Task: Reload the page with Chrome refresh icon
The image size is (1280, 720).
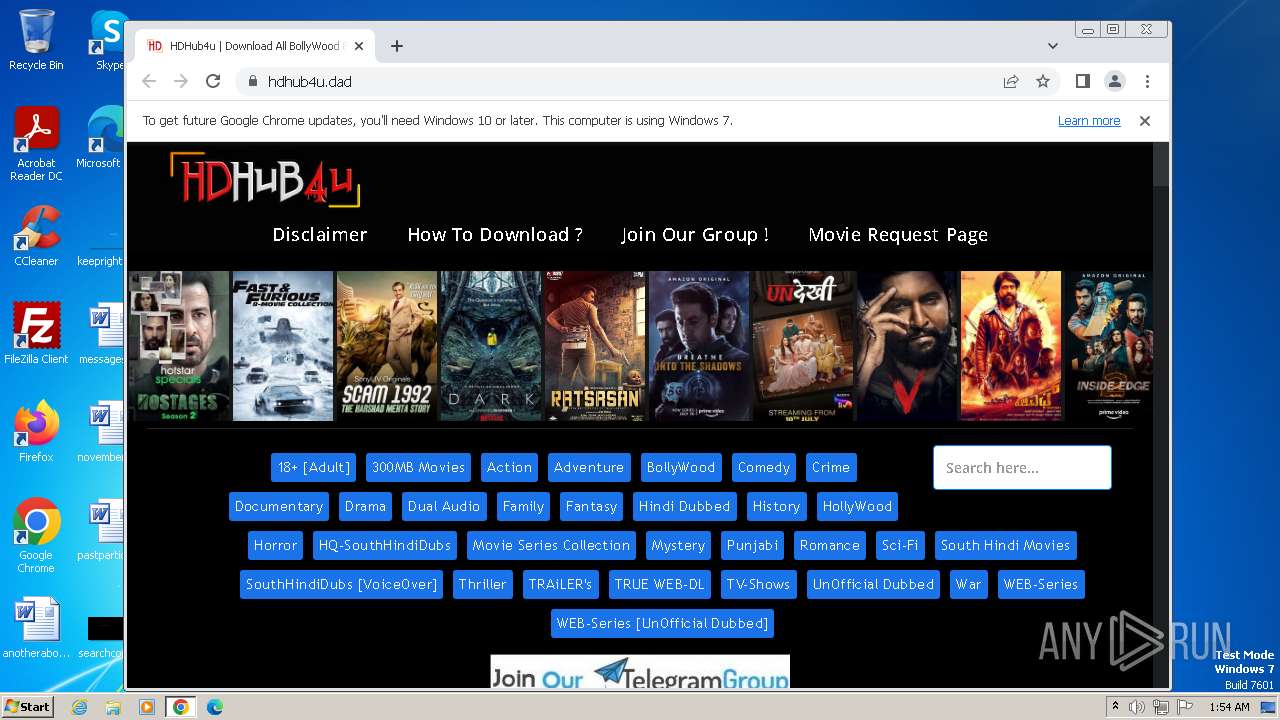Action: (x=213, y=82)
